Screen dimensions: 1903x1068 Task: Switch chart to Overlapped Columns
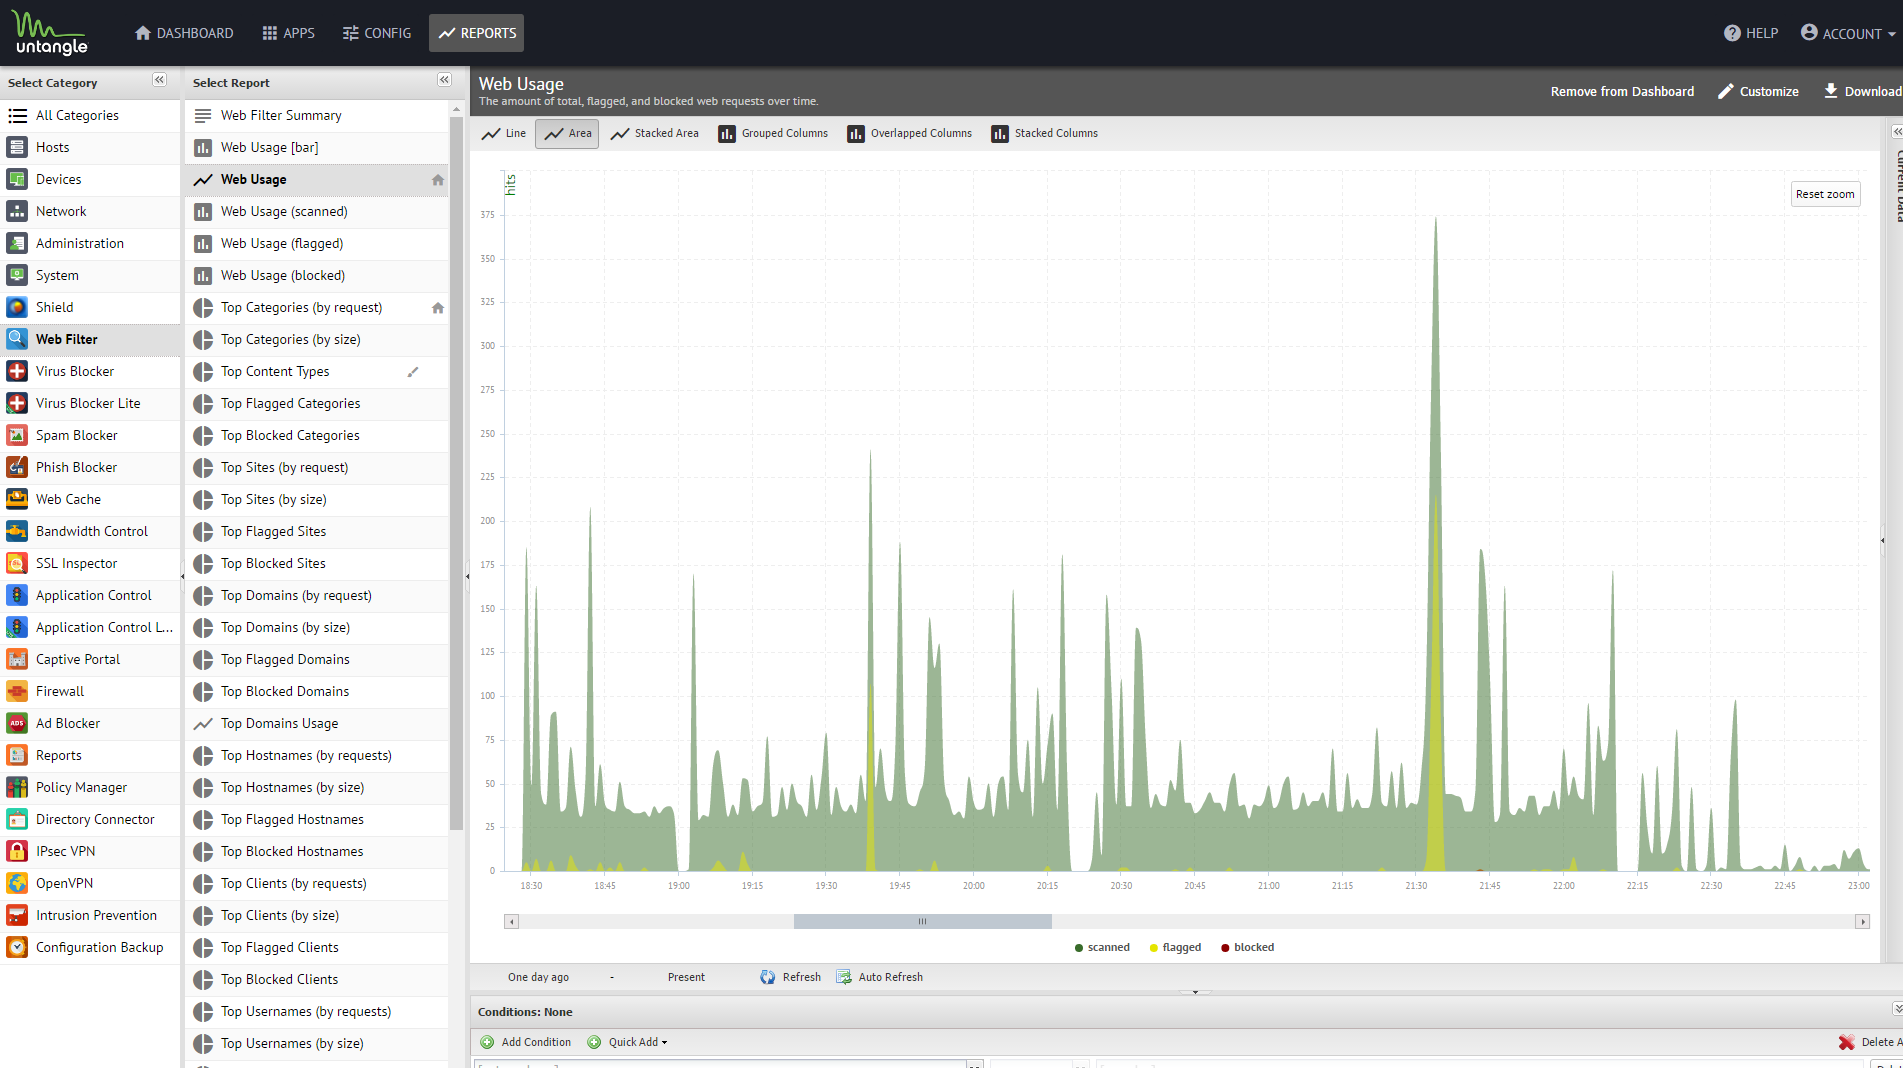point(909,133)
